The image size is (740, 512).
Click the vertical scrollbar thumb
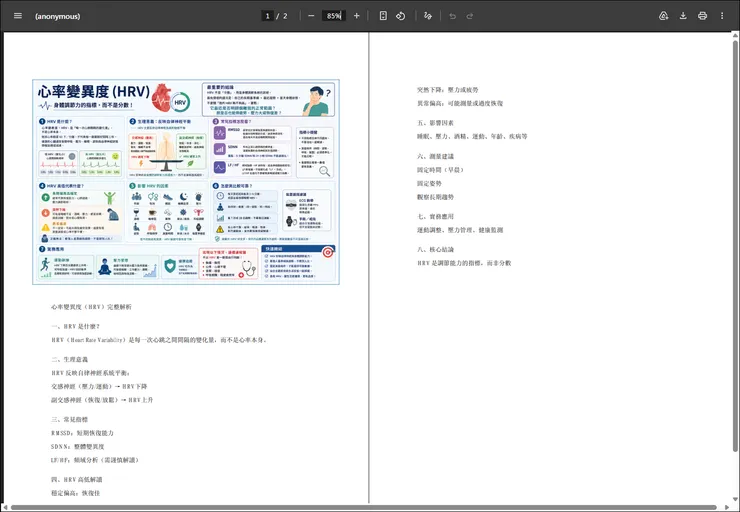pos(735,245)
